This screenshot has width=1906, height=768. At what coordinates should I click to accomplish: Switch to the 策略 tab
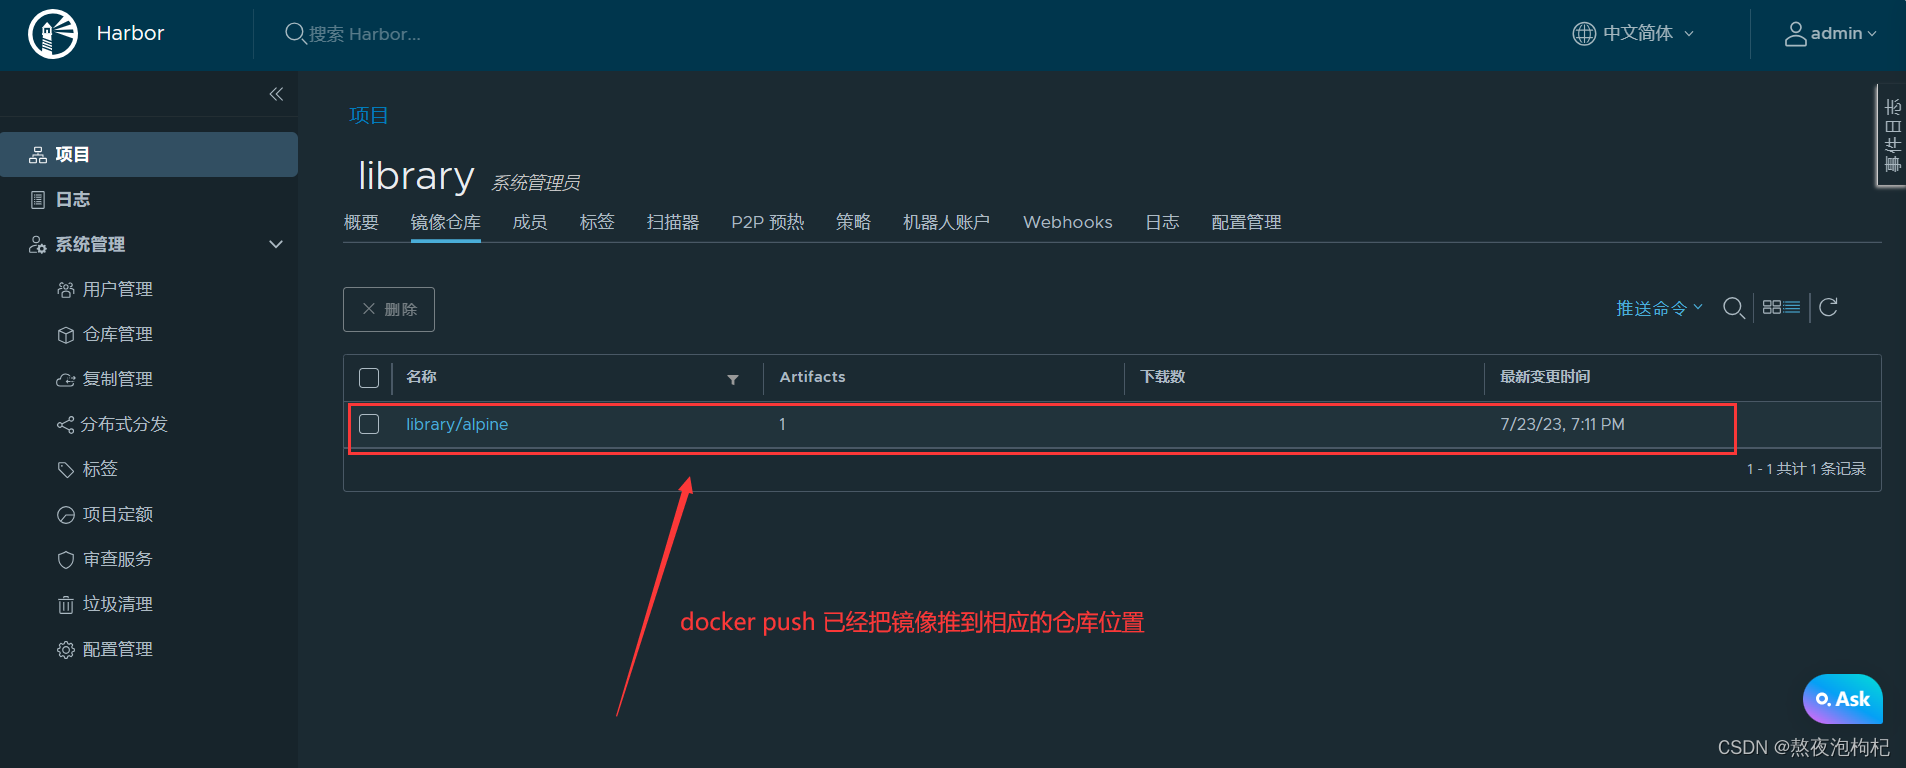click(853, 222)
